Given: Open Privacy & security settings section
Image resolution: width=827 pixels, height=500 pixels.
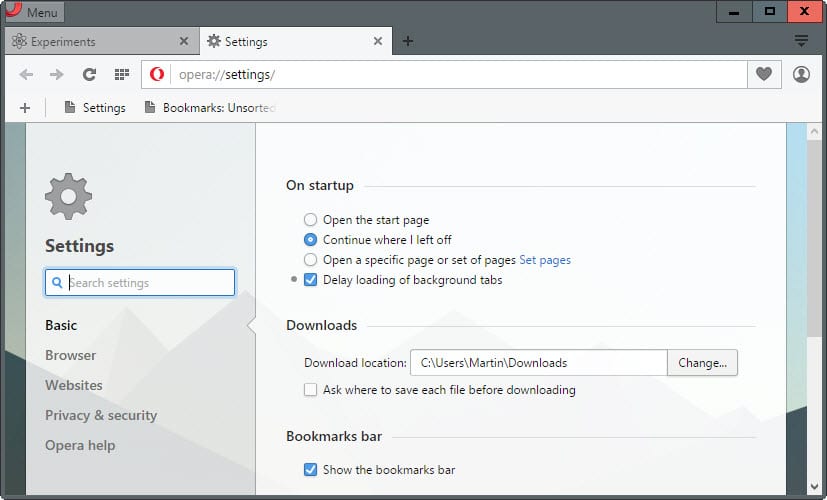Looking at the screenshot, I should coord(101,415).
